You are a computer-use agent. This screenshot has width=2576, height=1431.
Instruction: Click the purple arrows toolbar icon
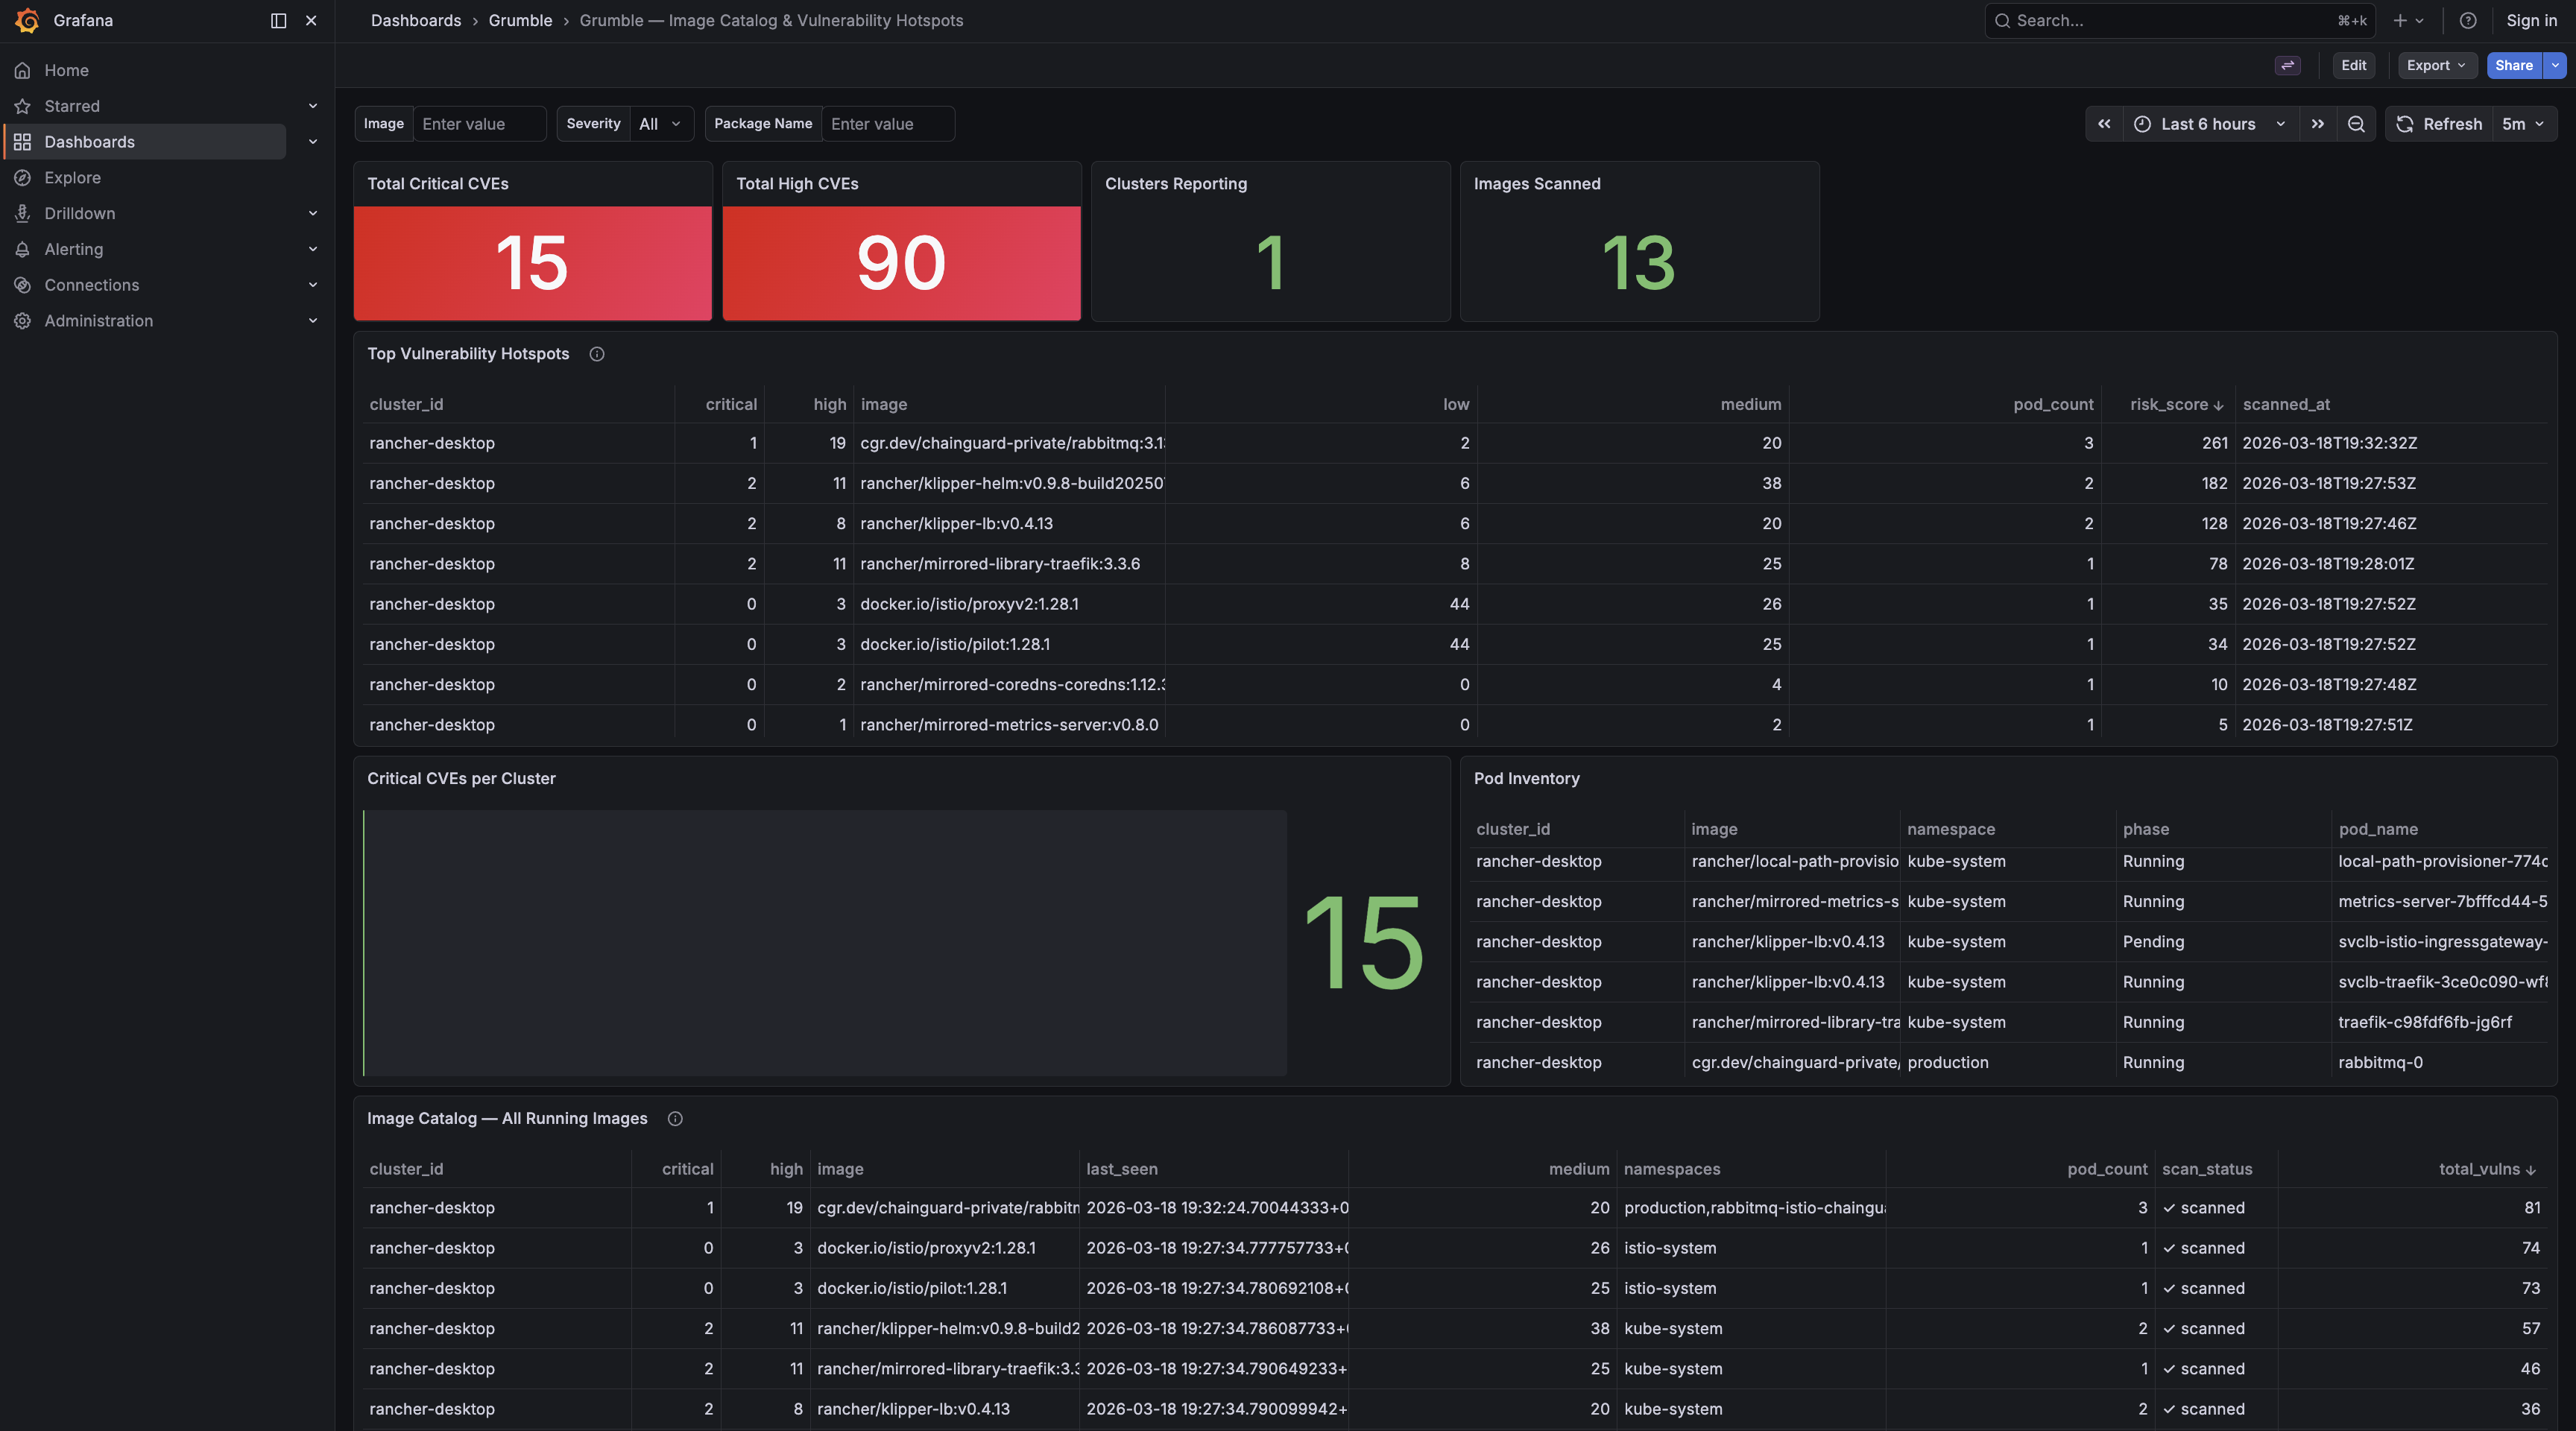[x=2288, y=65]
